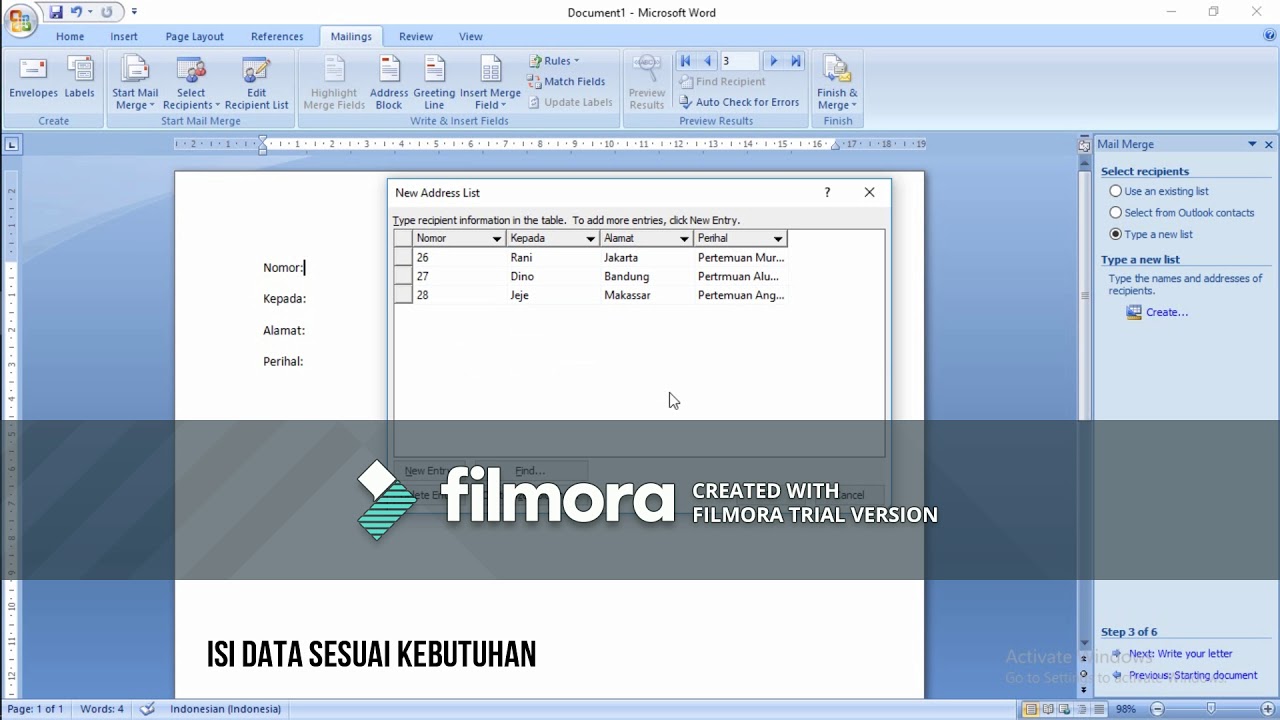Select 'Type a new list' option
The width and height of the screenshot is (1280, 720).
click(x=1116, y=234)
